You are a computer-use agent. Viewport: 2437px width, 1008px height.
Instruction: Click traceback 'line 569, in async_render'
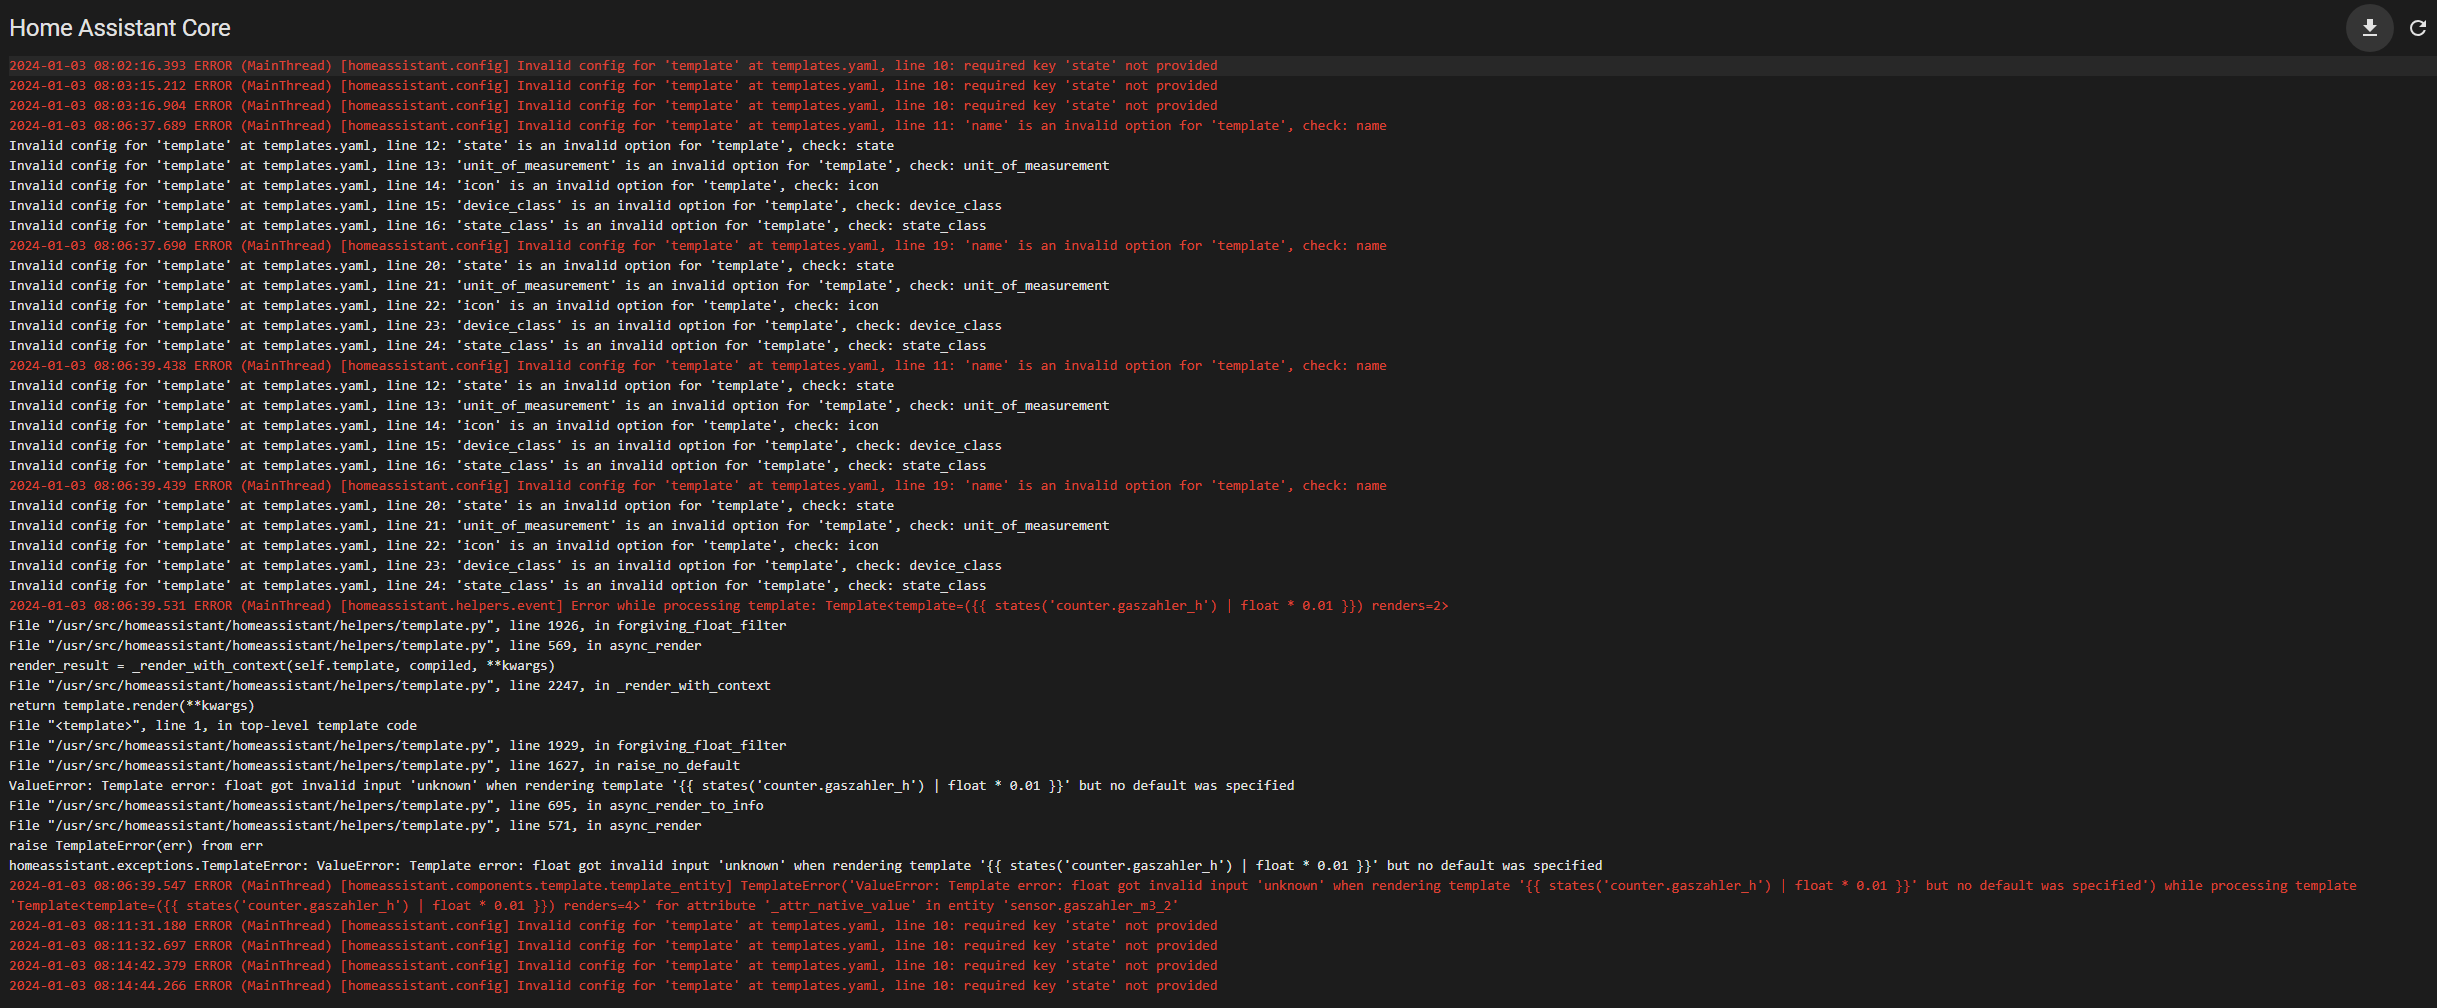coord(355,646)
